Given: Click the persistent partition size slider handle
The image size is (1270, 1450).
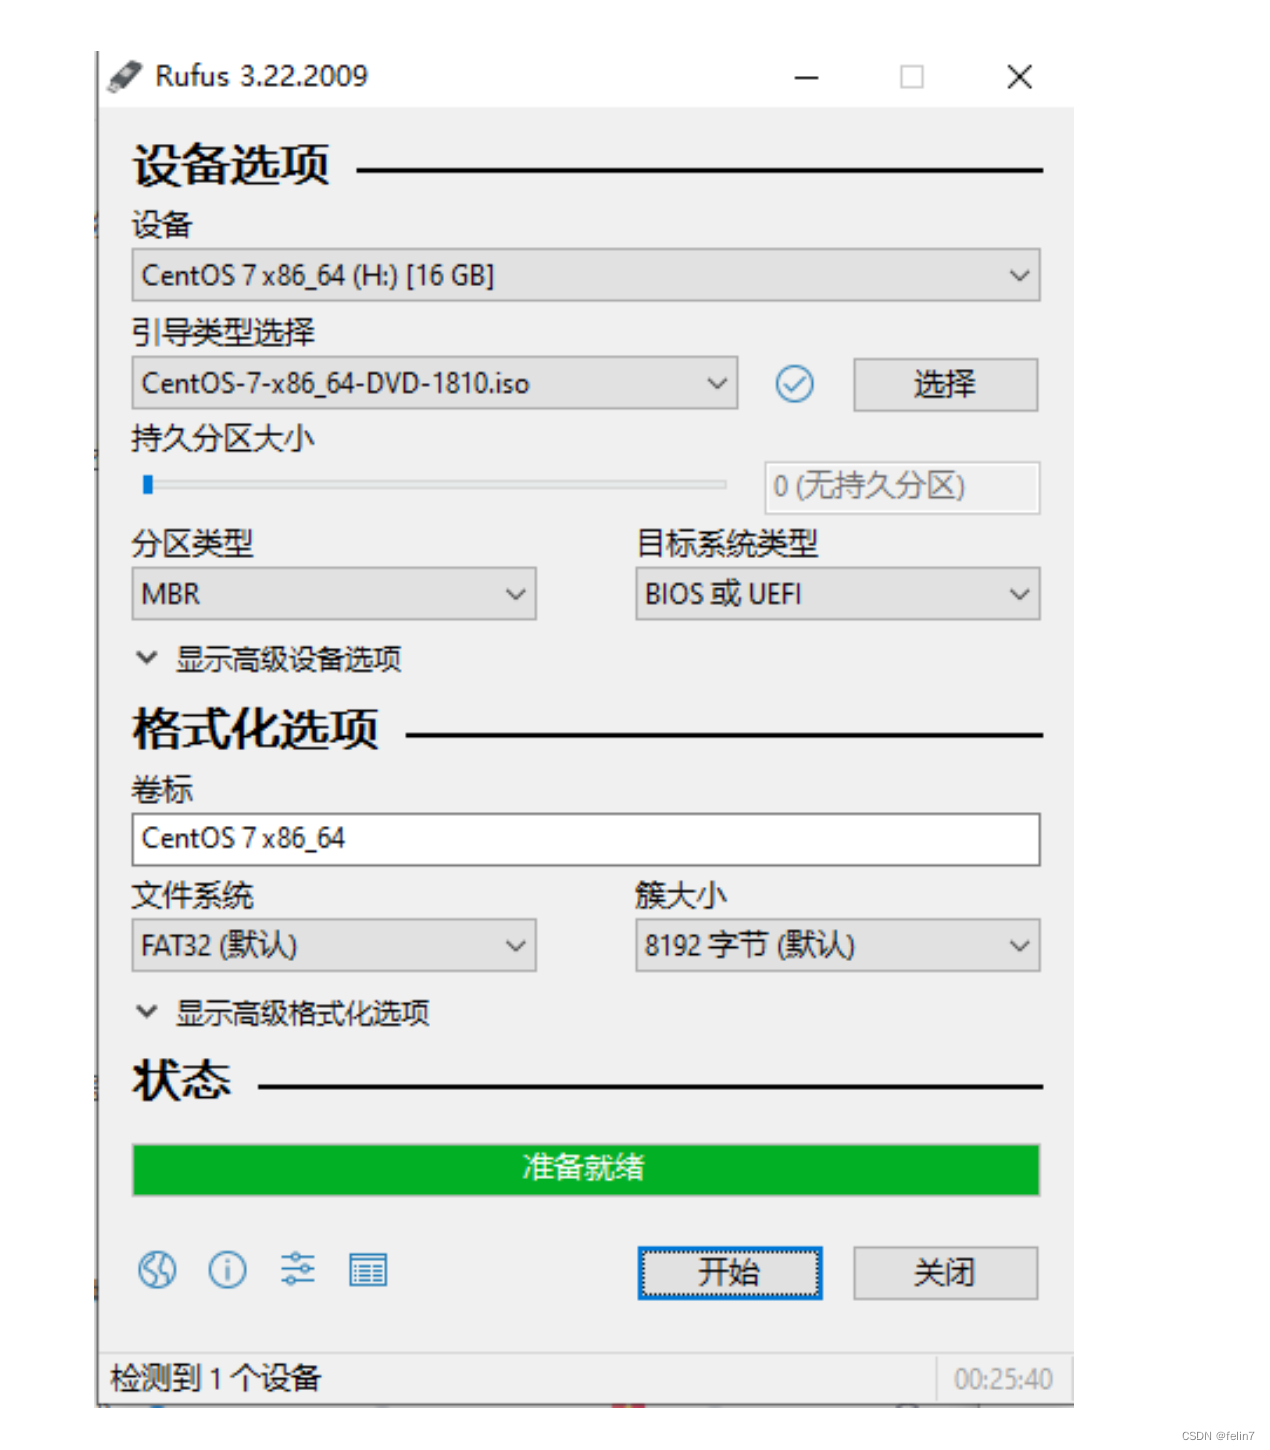Looking at the screenshot, I should pos(148,485).
